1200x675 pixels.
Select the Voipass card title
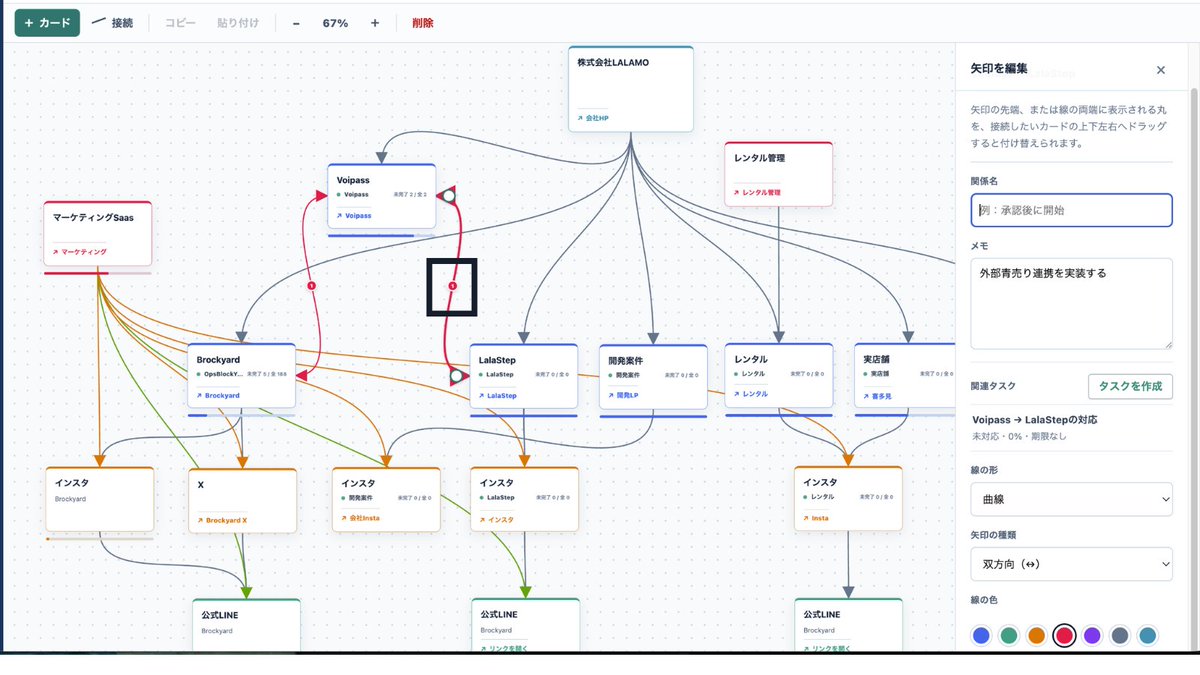coord(354,180)
